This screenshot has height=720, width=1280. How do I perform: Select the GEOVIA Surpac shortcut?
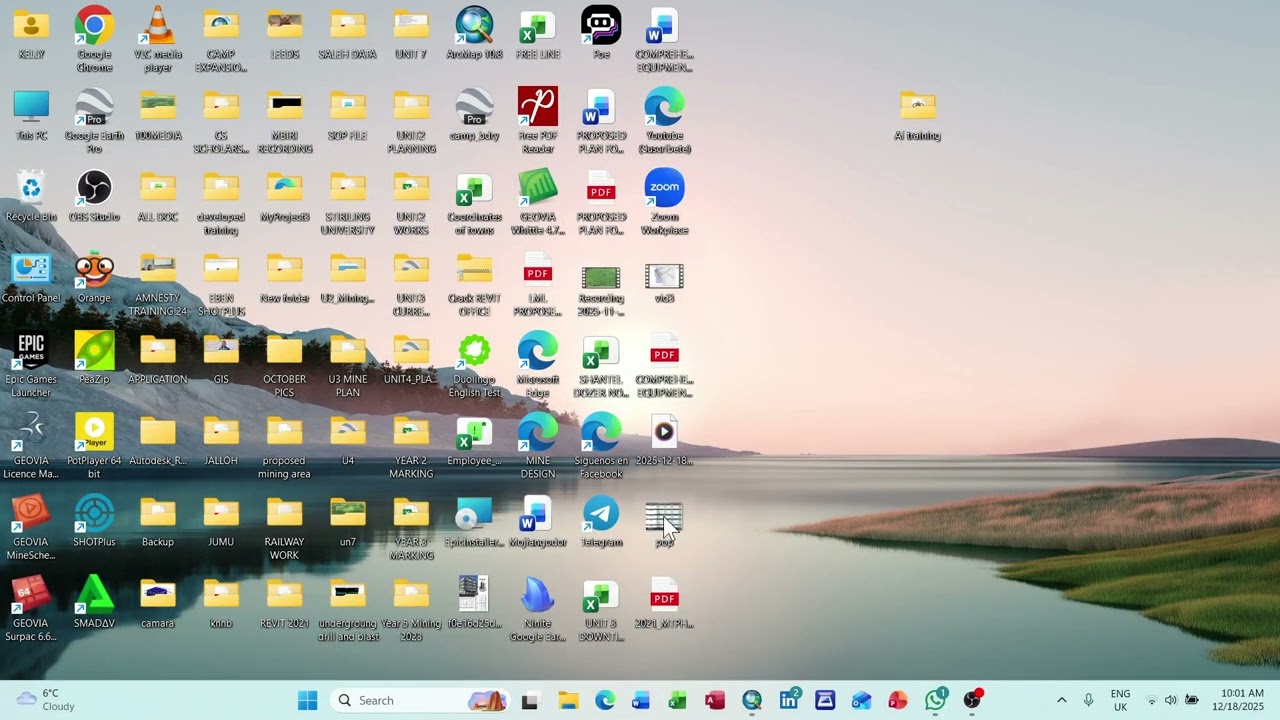[31, 608]
